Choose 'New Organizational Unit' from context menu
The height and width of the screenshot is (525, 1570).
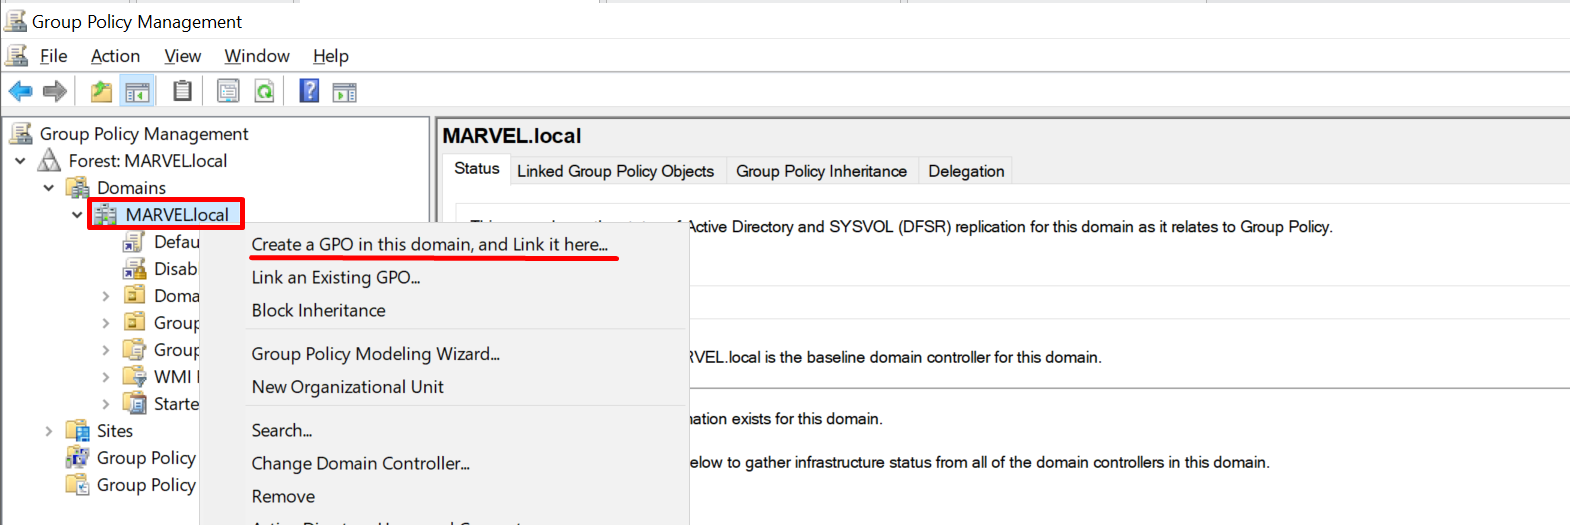point(347,387)
